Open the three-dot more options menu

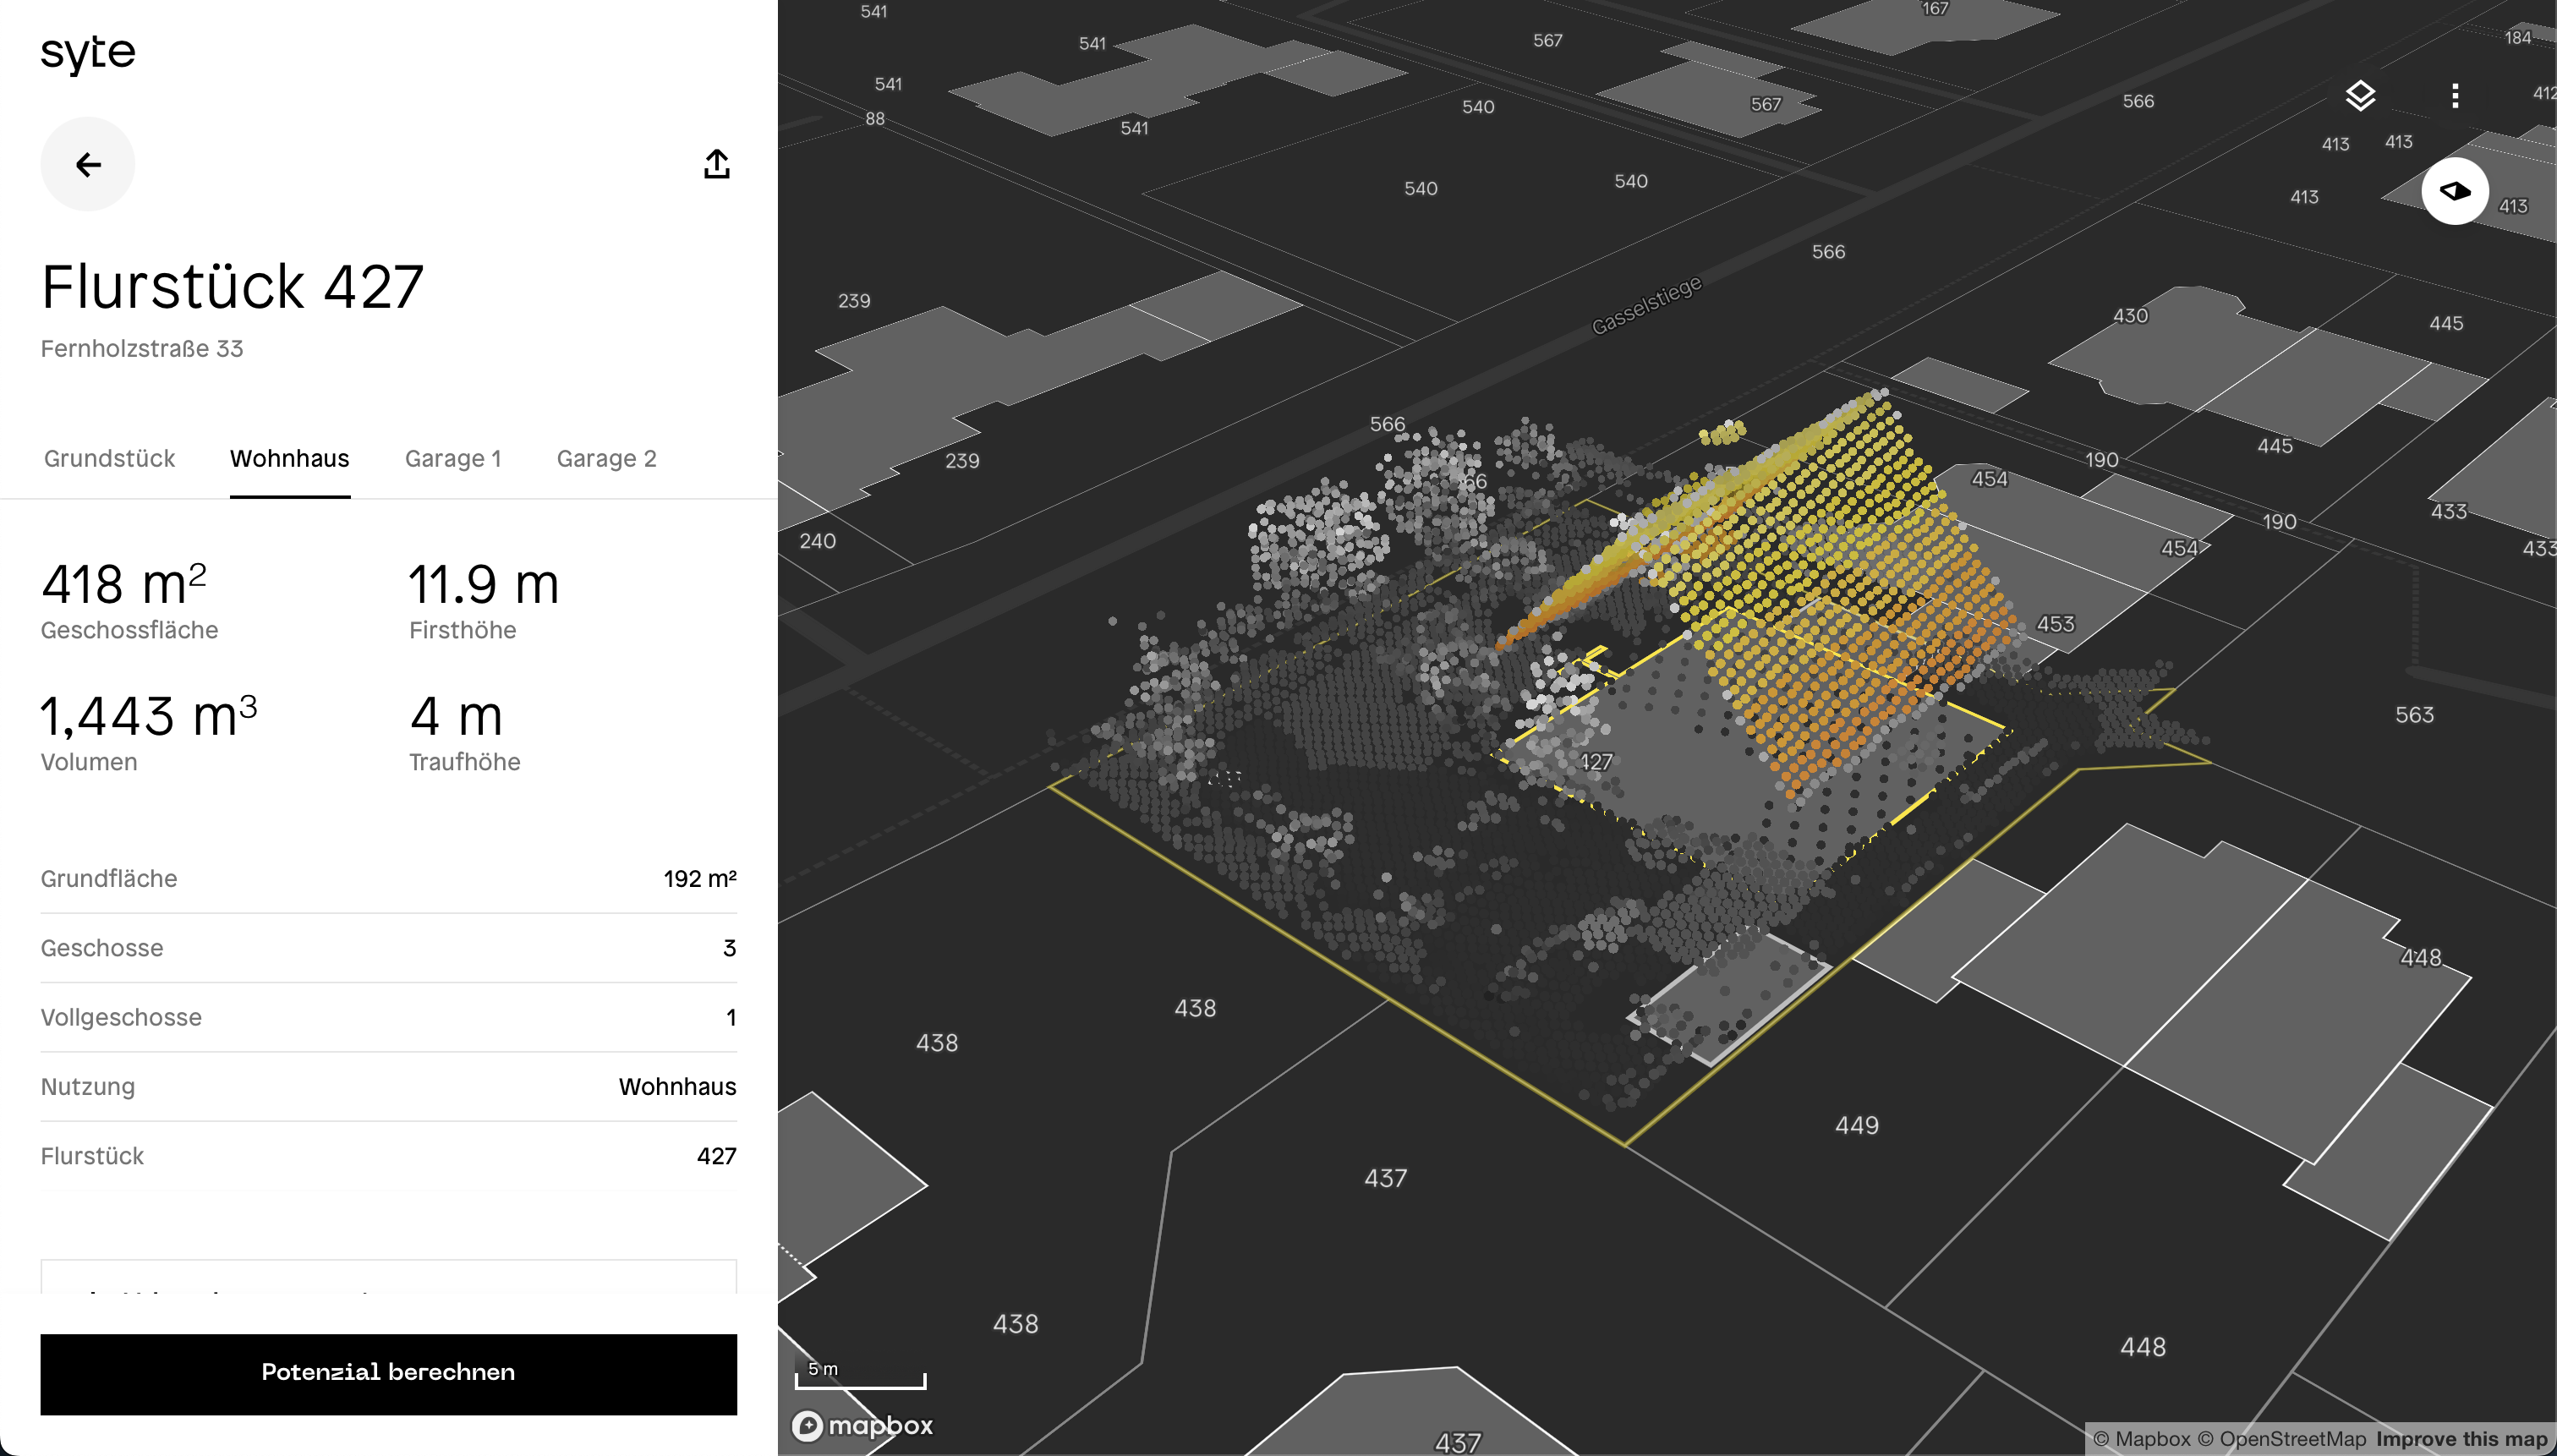(x=2454, y=96)
